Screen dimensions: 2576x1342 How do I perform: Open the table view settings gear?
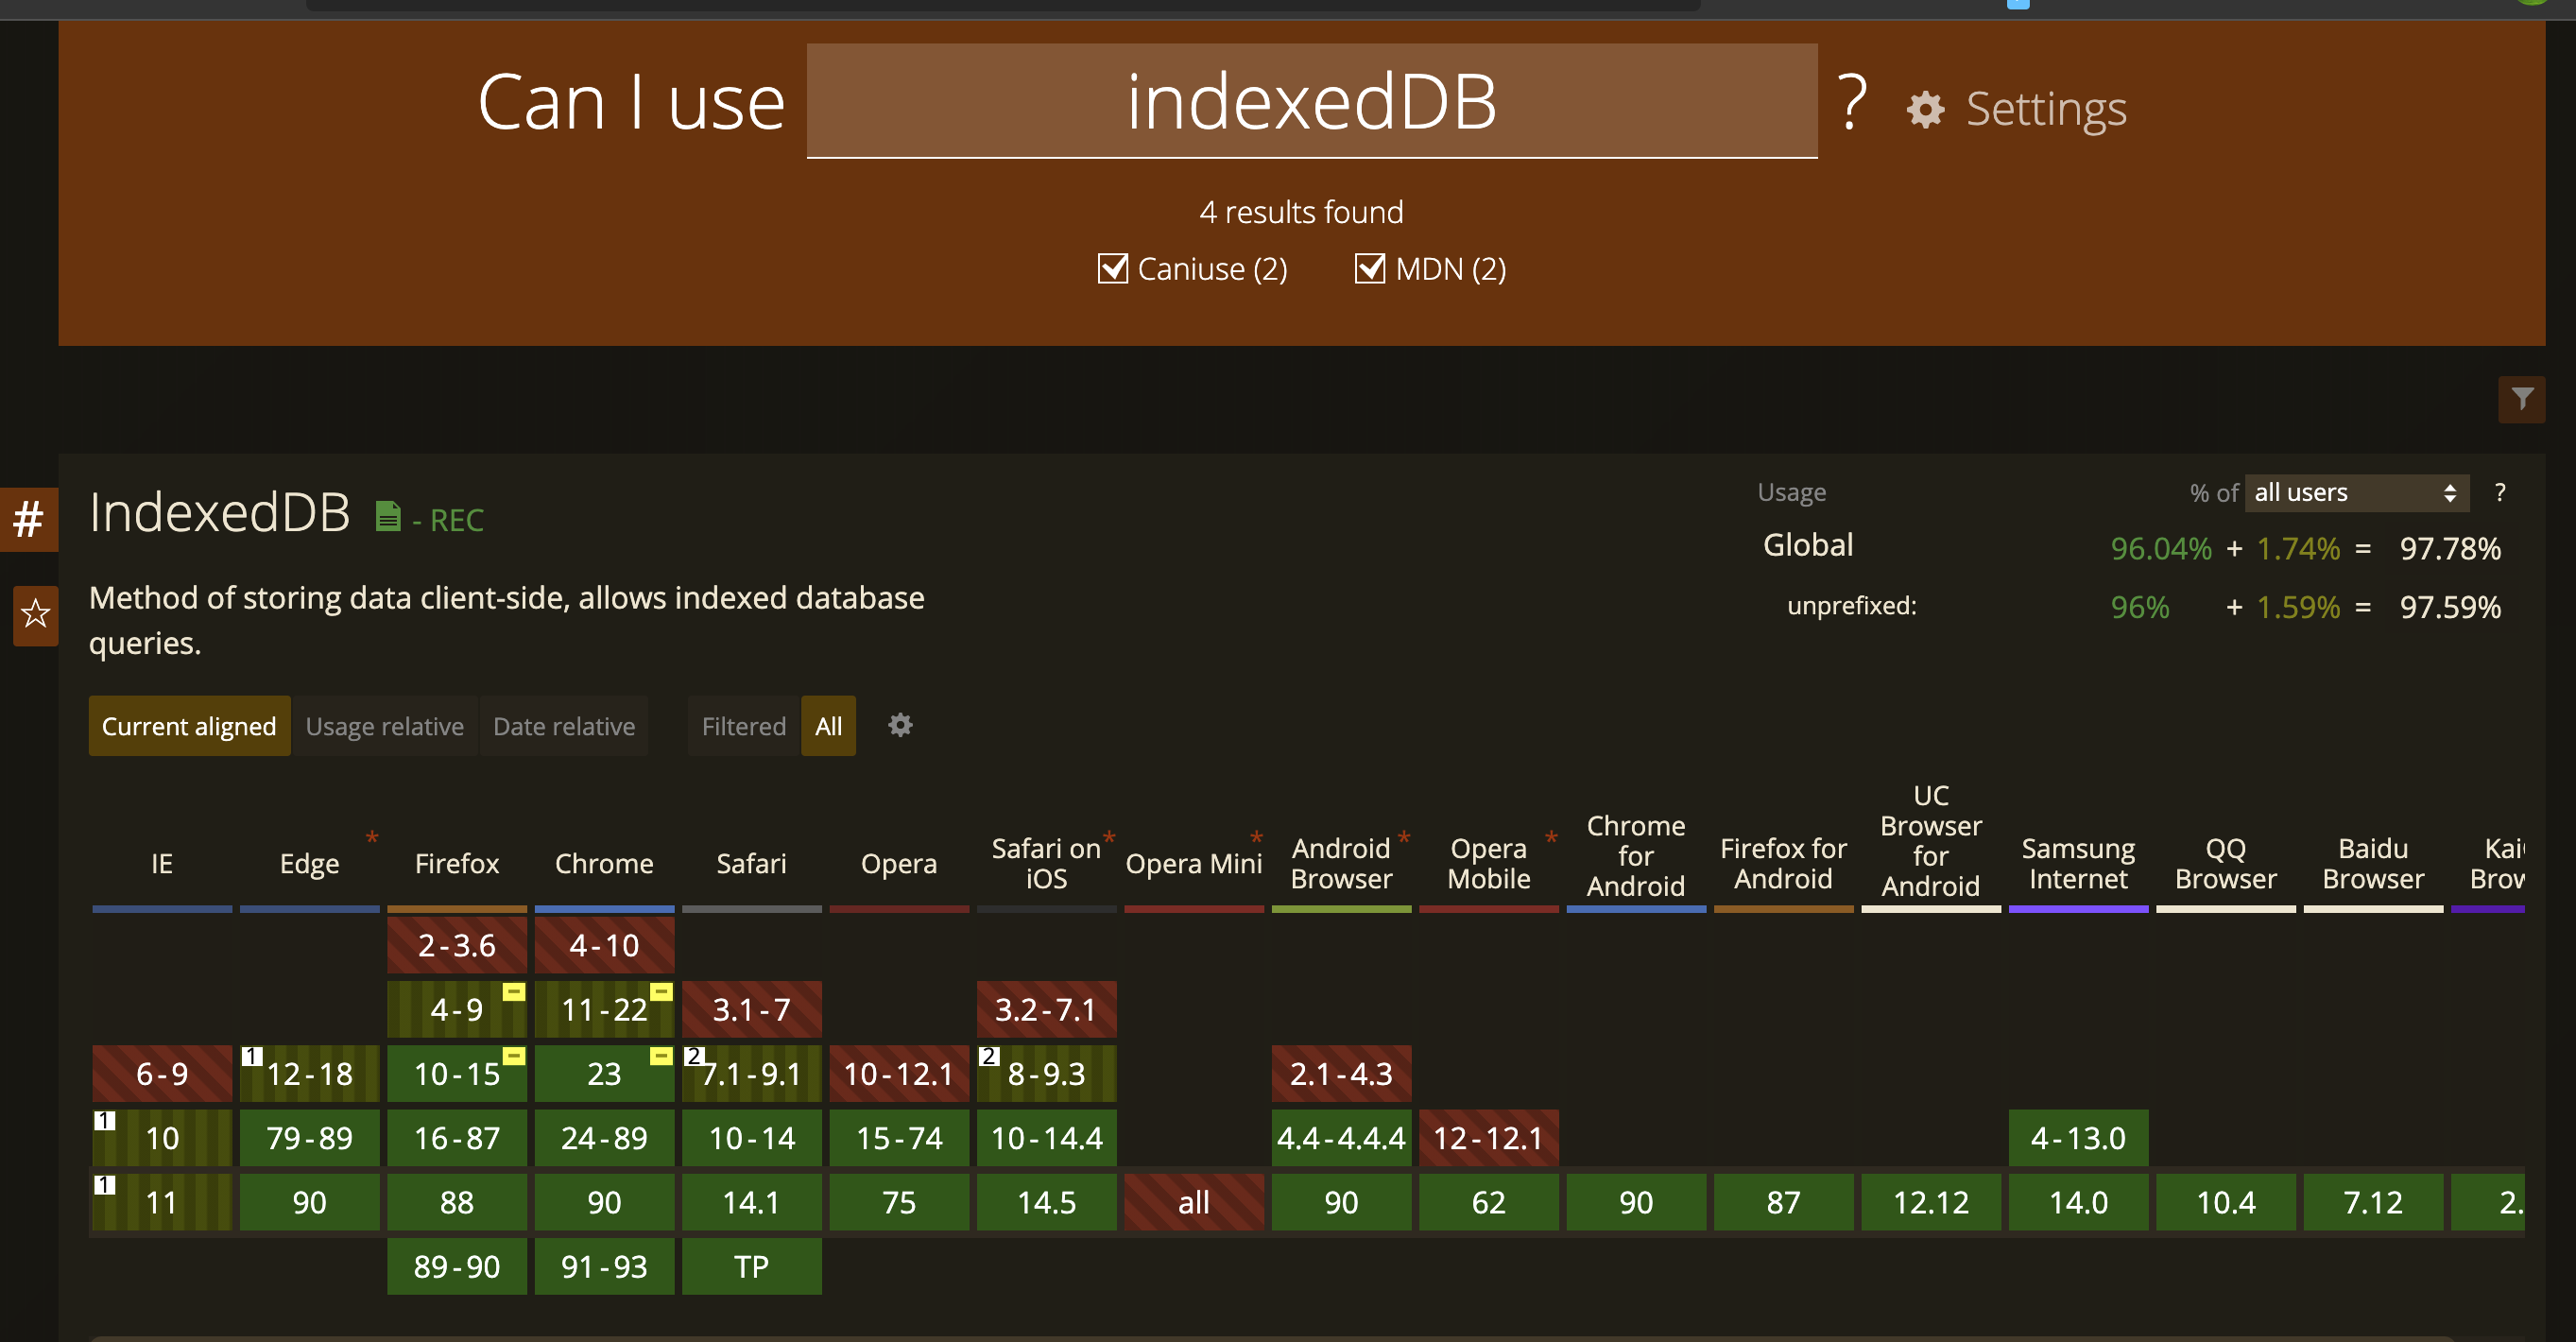tap(900, 725)
